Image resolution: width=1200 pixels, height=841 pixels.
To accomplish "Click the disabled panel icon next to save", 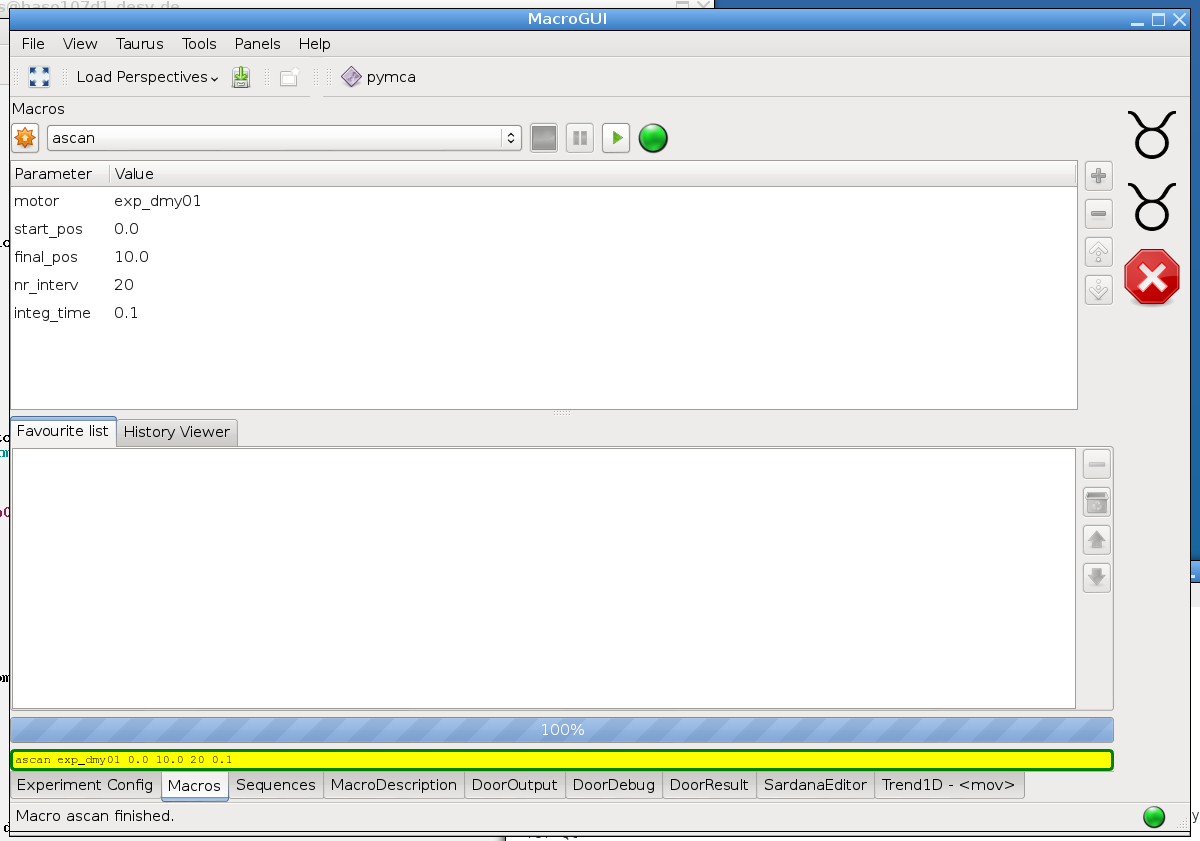I will click(289, 77).
